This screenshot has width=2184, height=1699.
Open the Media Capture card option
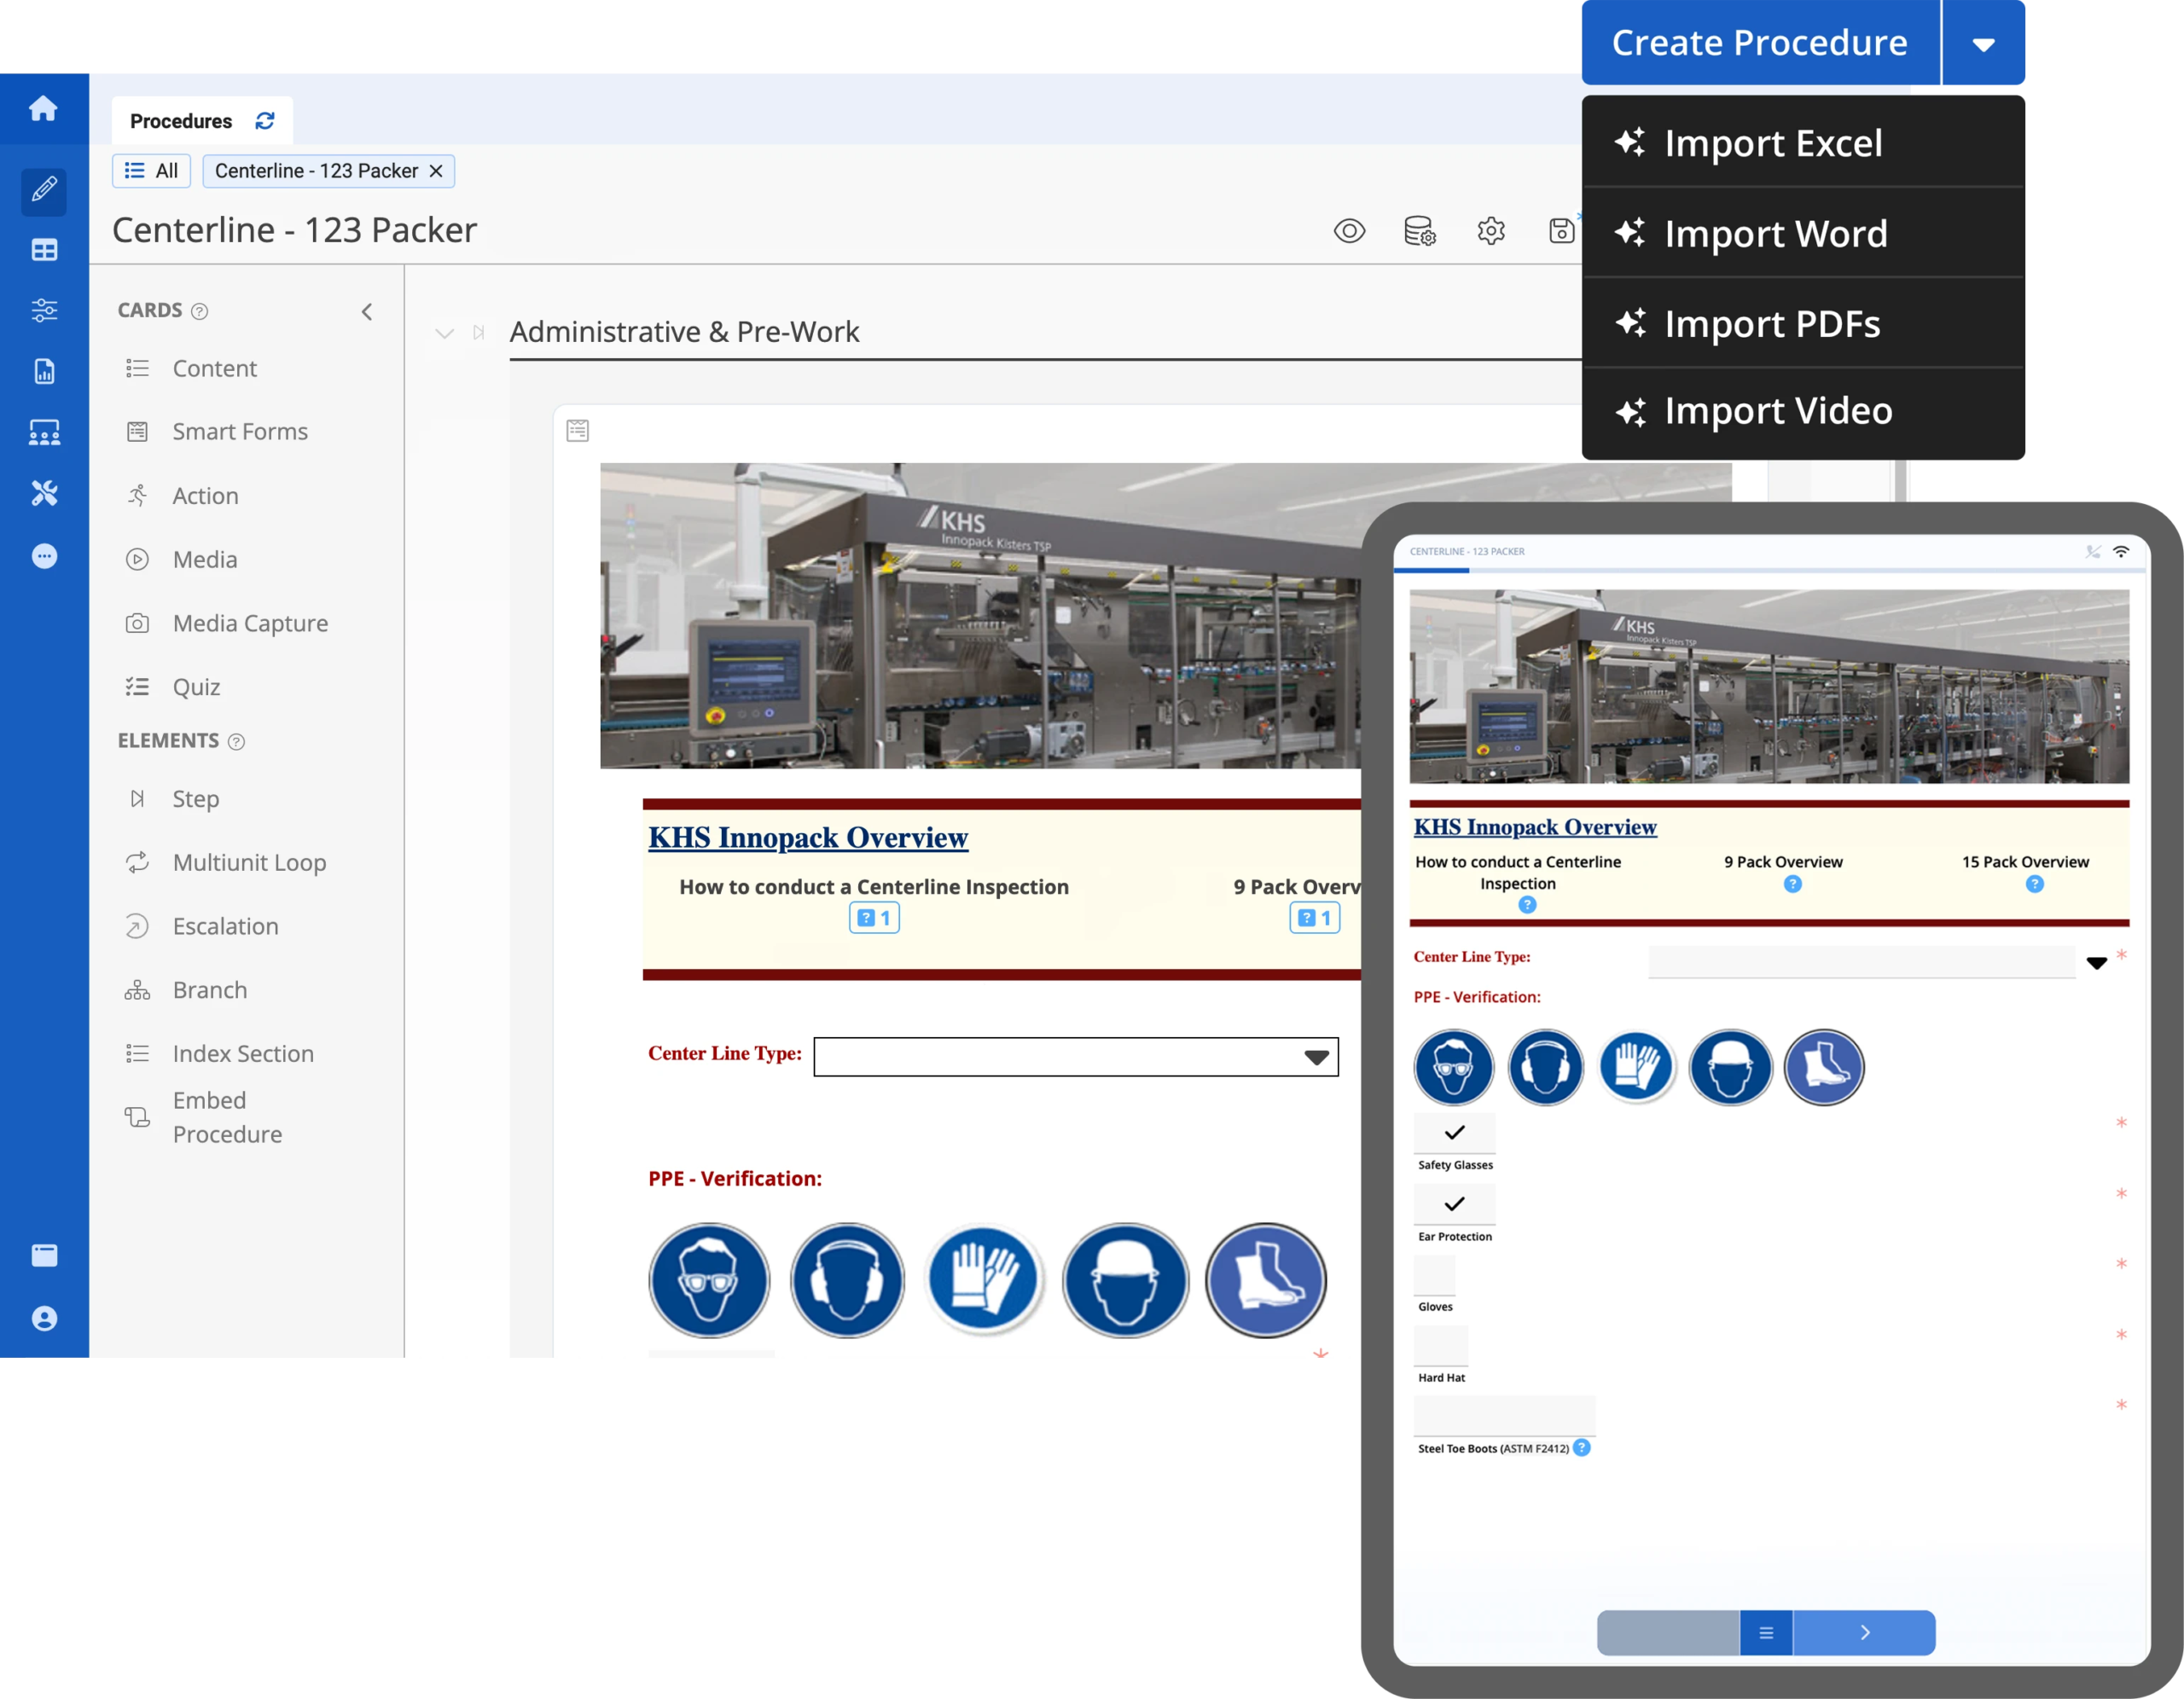tap(249, 622)
